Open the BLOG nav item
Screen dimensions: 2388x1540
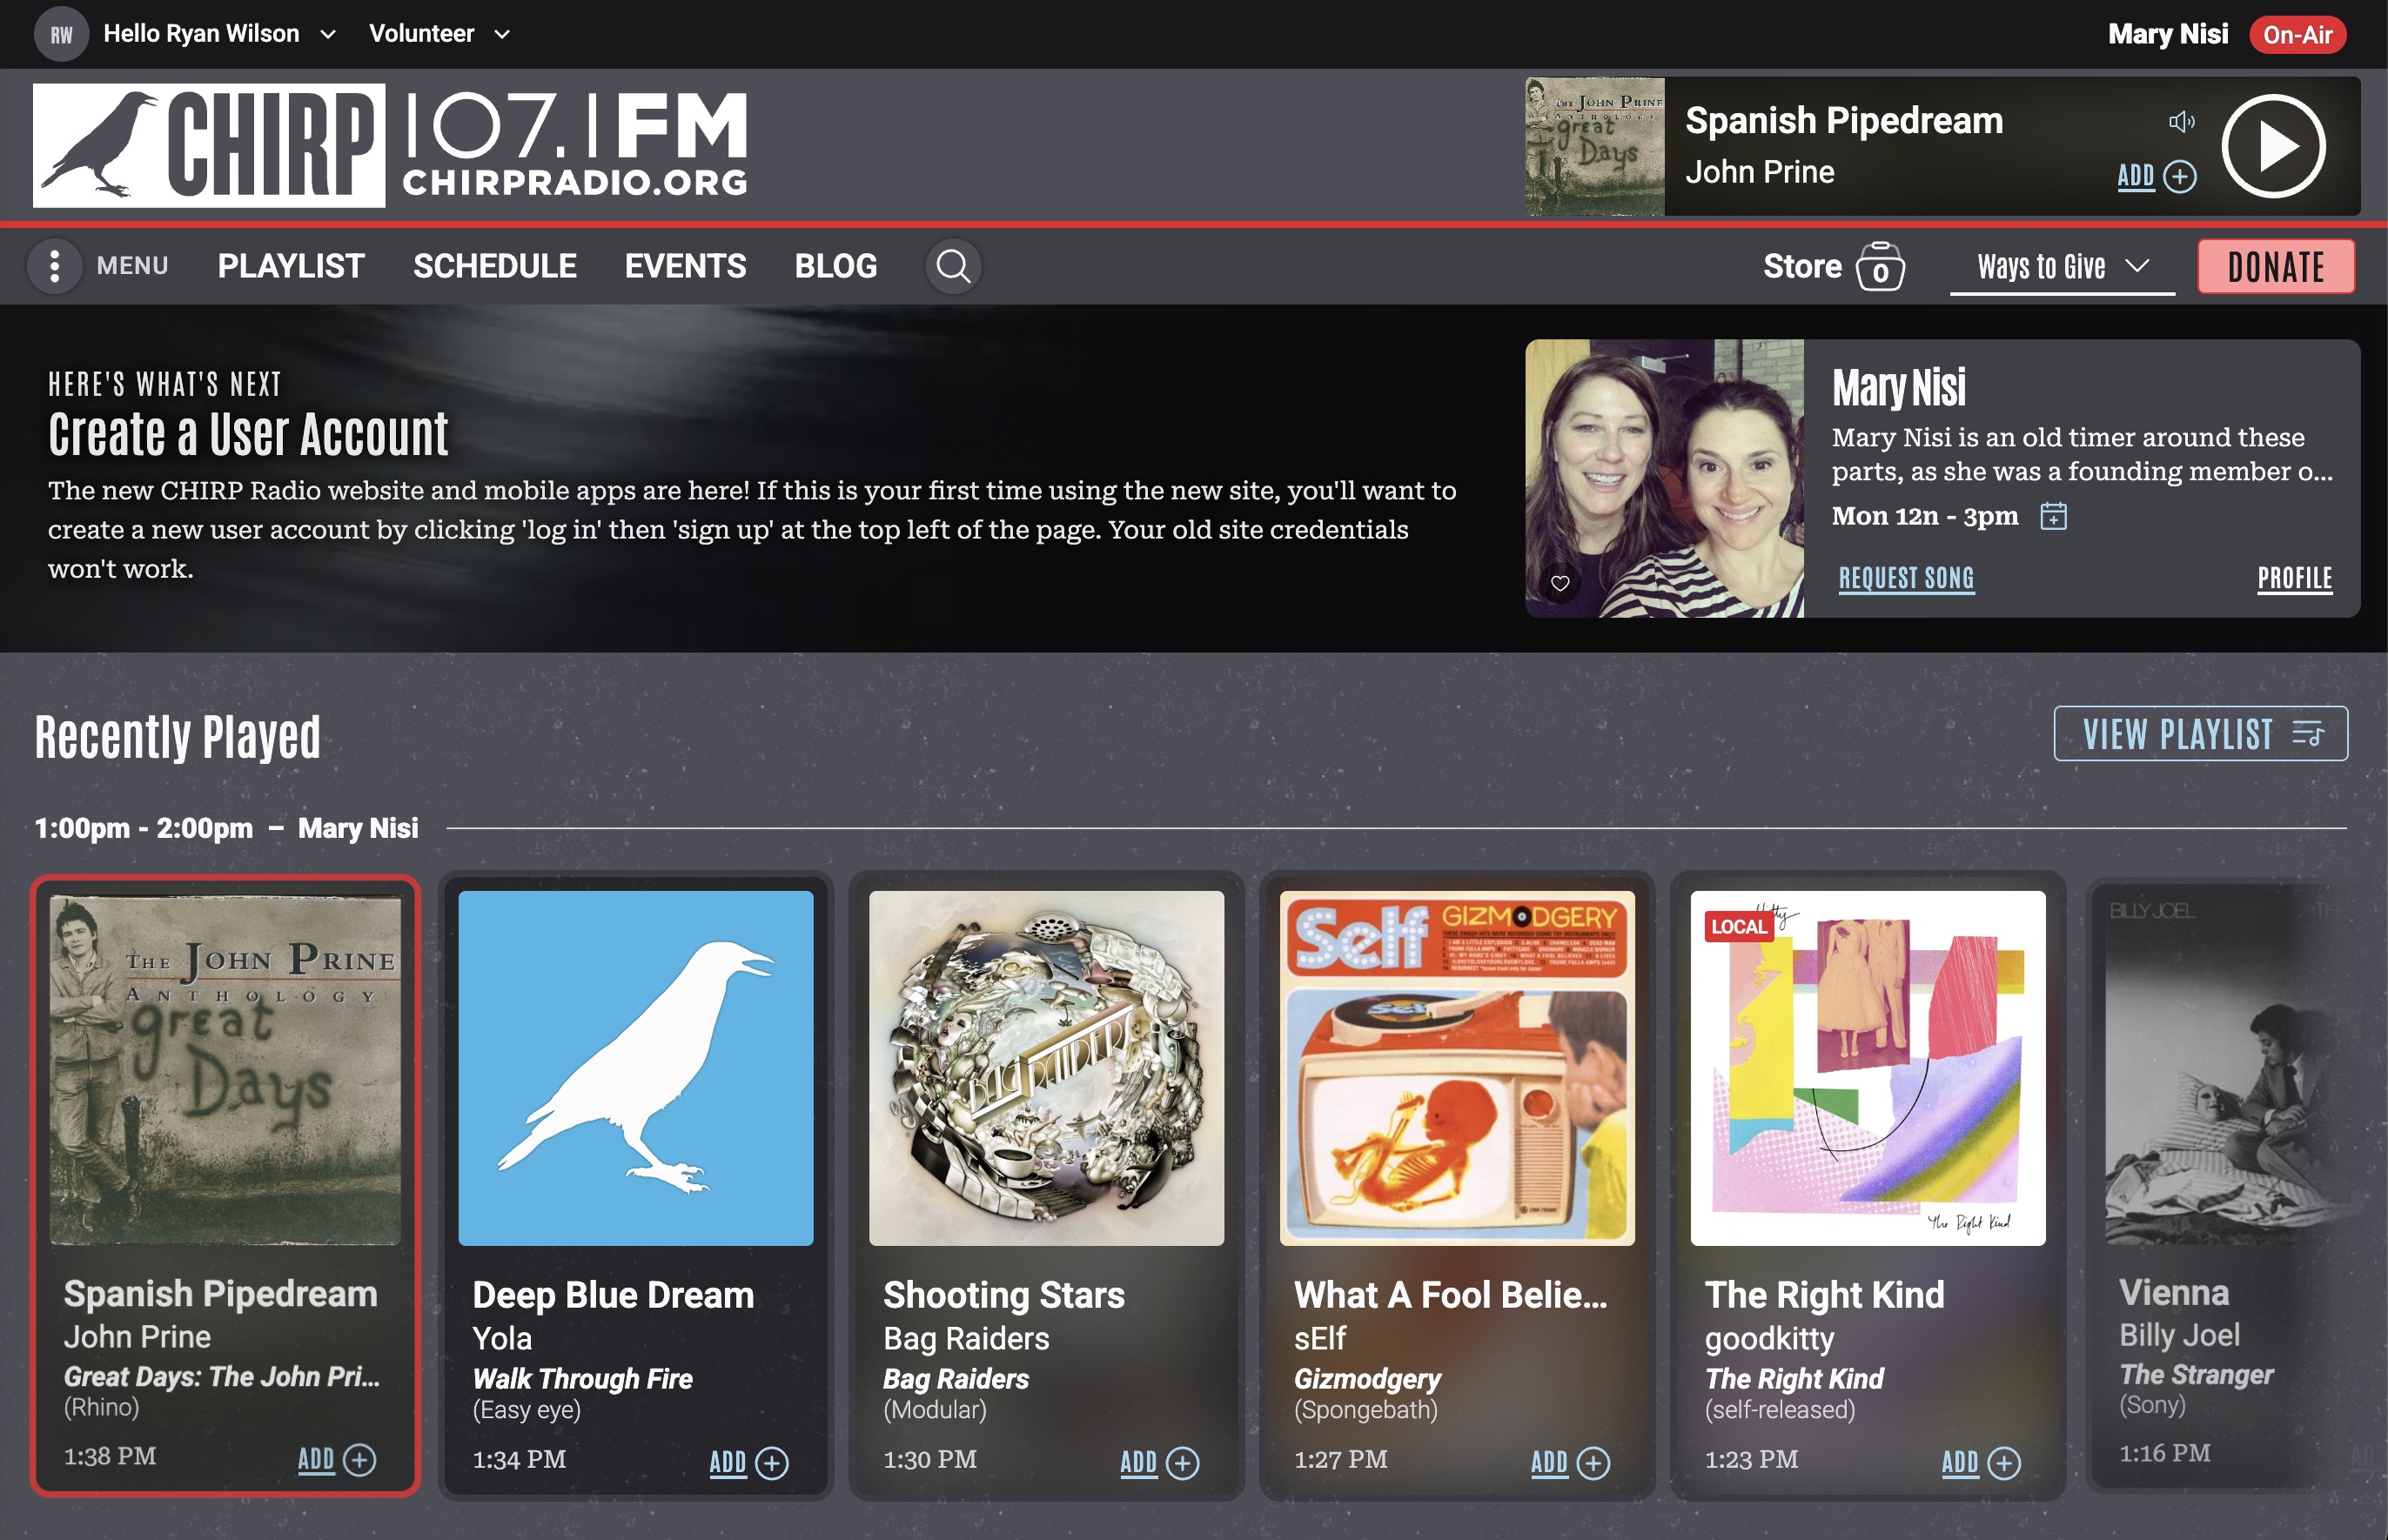click(x=836, y=266)
